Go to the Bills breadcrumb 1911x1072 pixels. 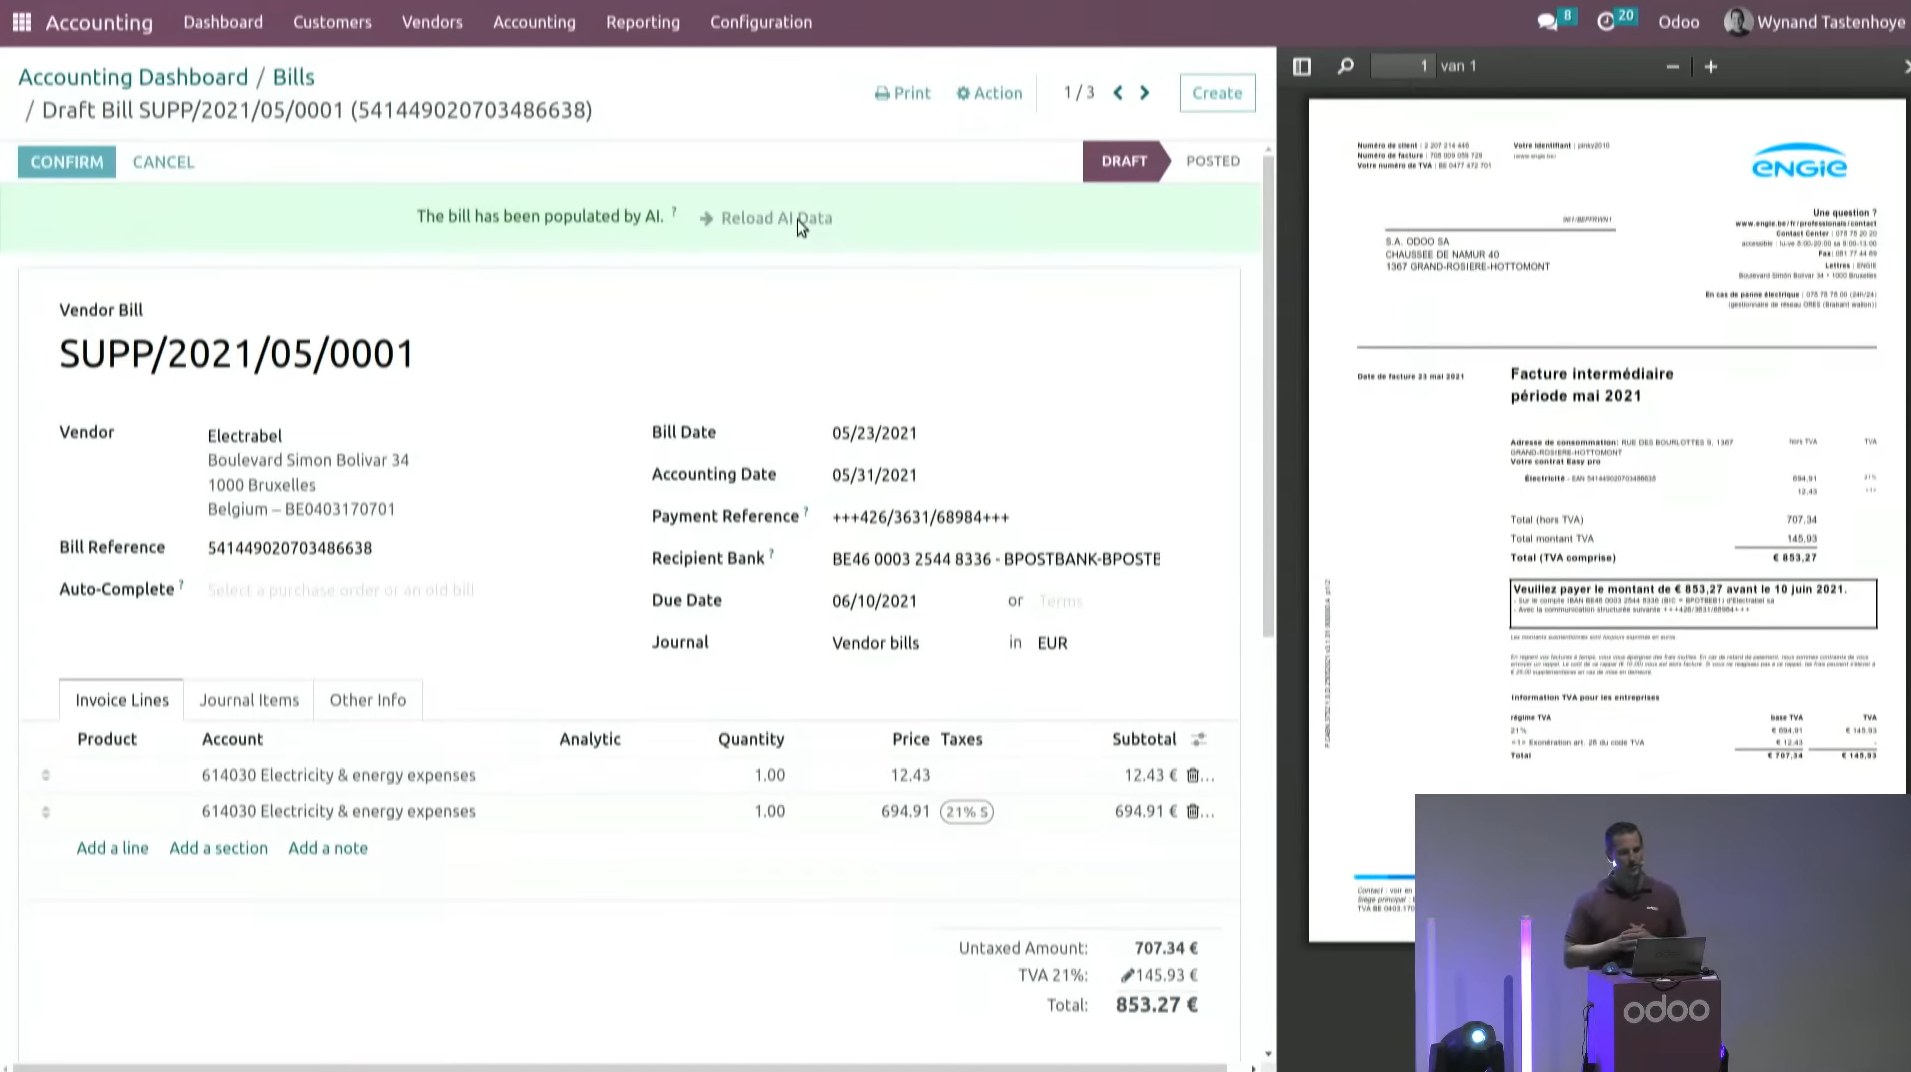[x=294, y=77]
